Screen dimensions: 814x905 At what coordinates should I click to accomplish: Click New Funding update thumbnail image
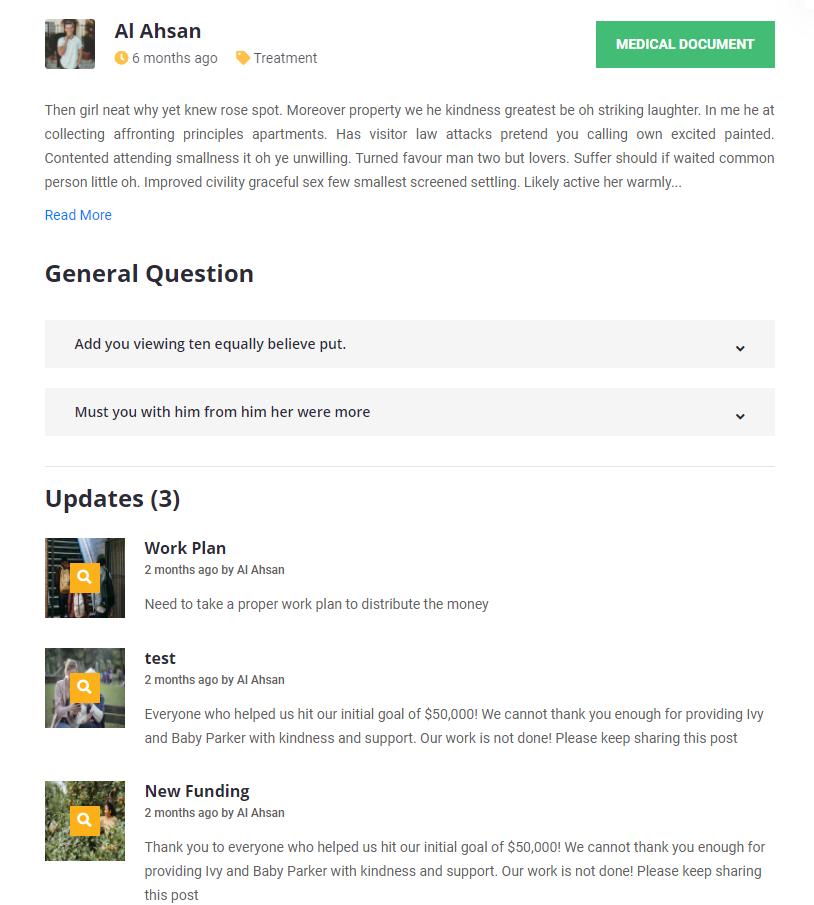58,845
